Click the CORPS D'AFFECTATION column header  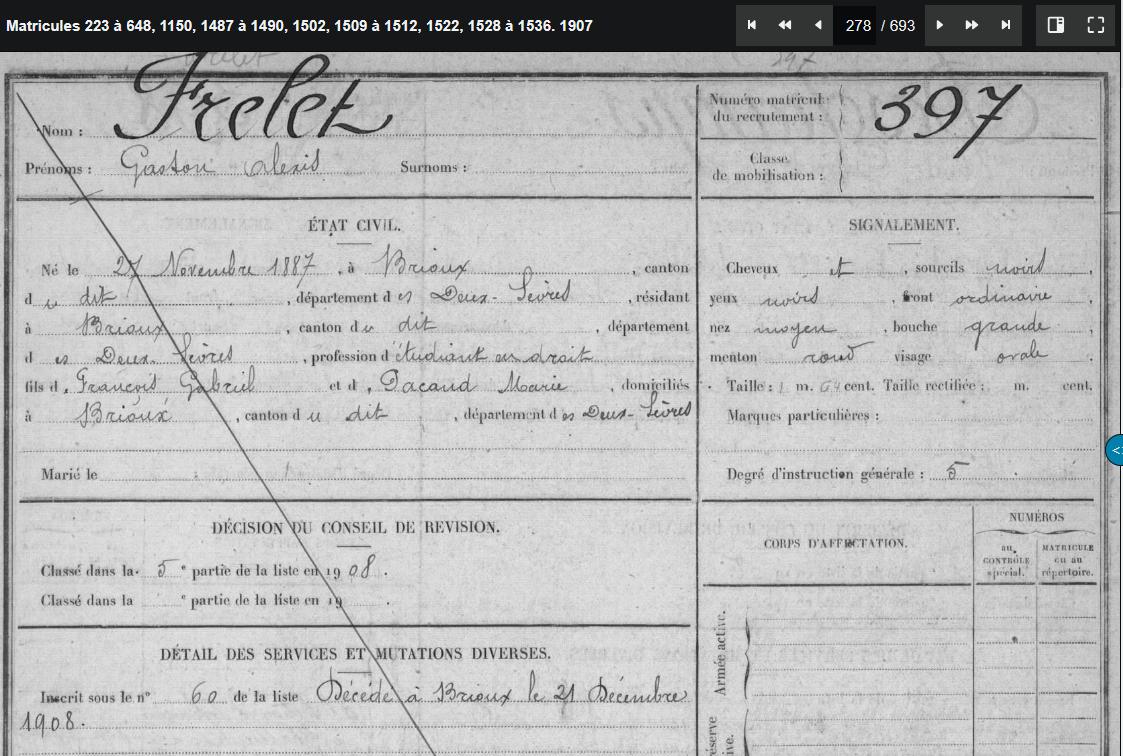[835, 543]
